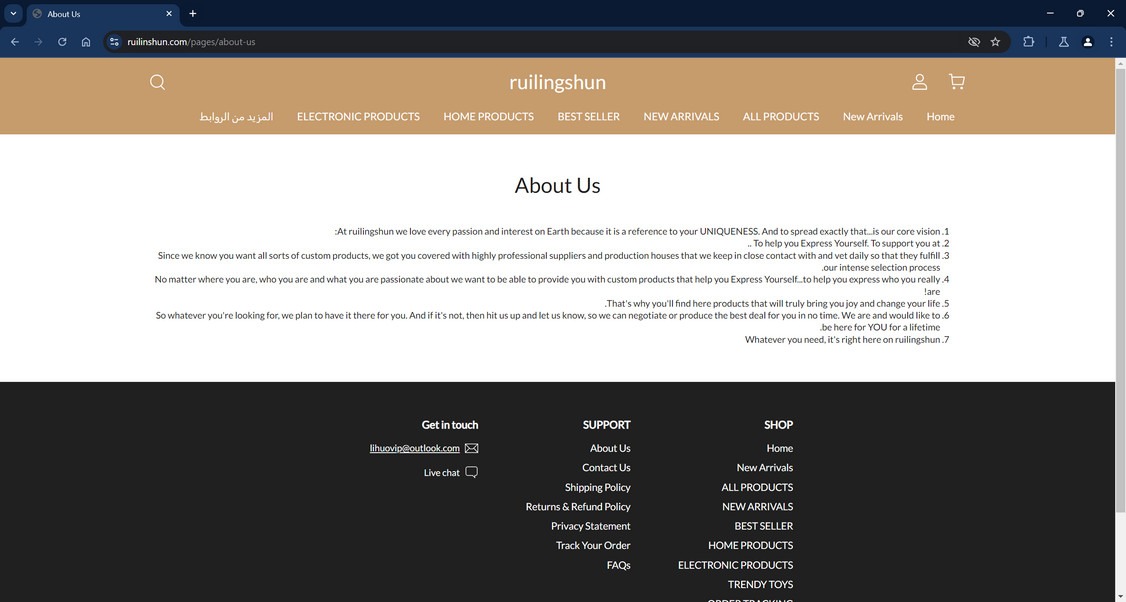Viewport: 1126px width, 602px height.
Task: Open the Chrome three-dot menu
Action: tap(1111, 42)
